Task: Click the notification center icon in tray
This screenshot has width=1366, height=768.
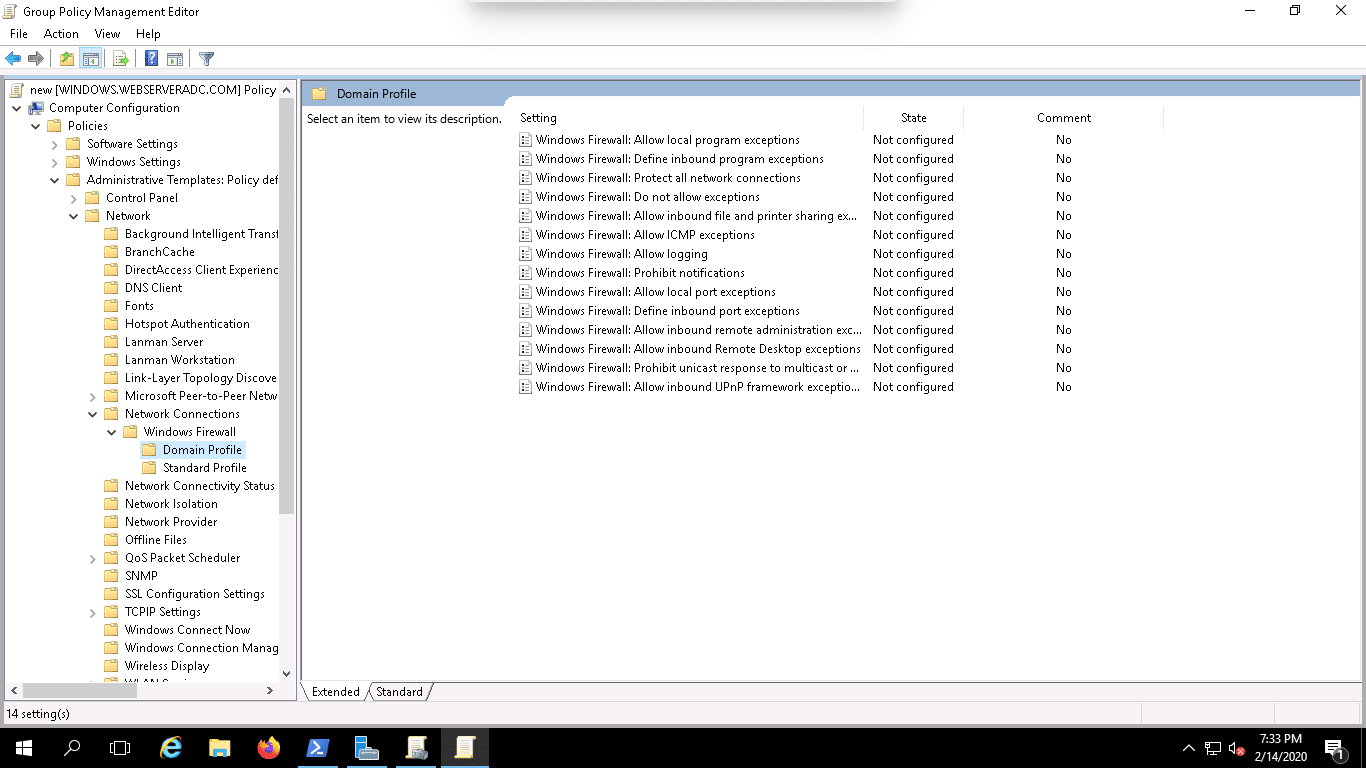Action: click(x=1333, y=747)
